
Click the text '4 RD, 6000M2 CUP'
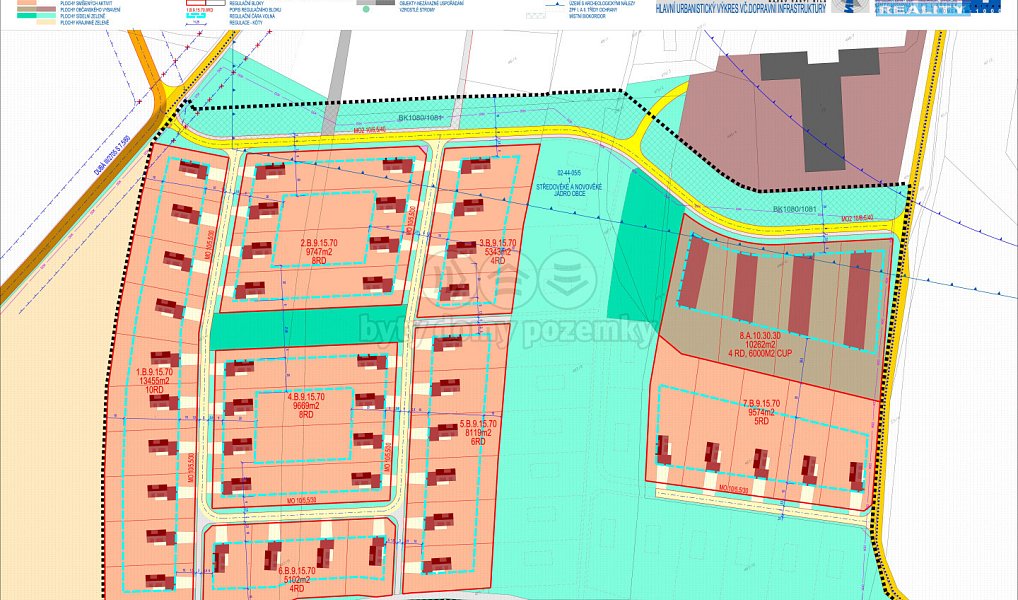pyautogui.click(x=760, y=354)
